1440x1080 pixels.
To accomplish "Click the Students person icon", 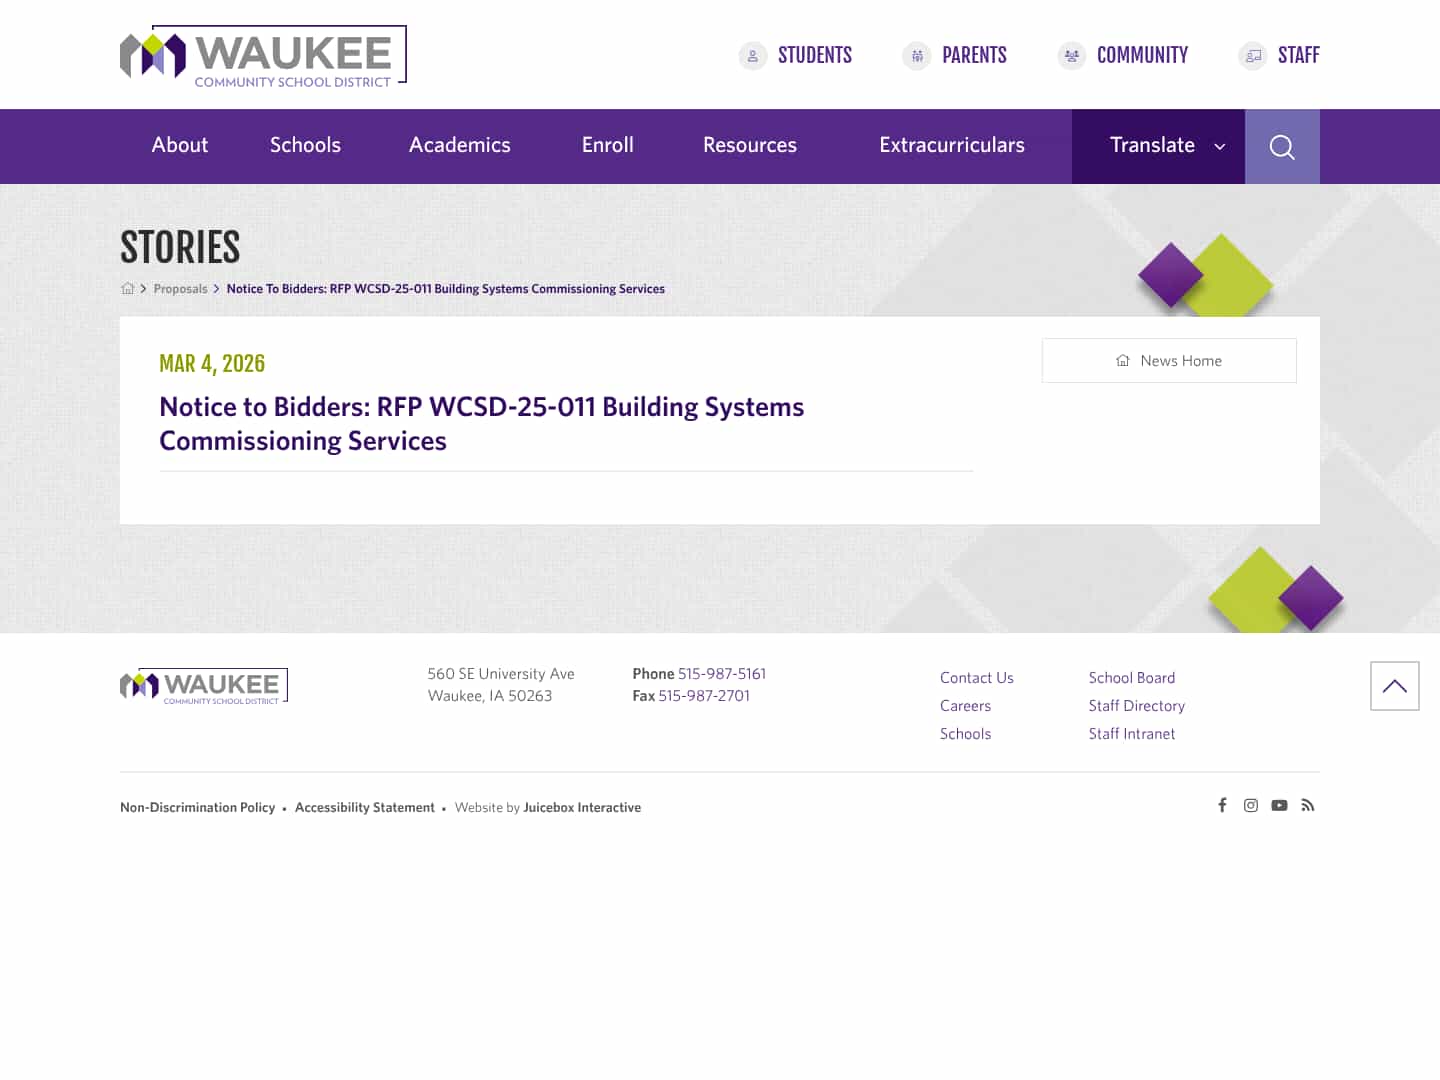I will tap(753, 56).
